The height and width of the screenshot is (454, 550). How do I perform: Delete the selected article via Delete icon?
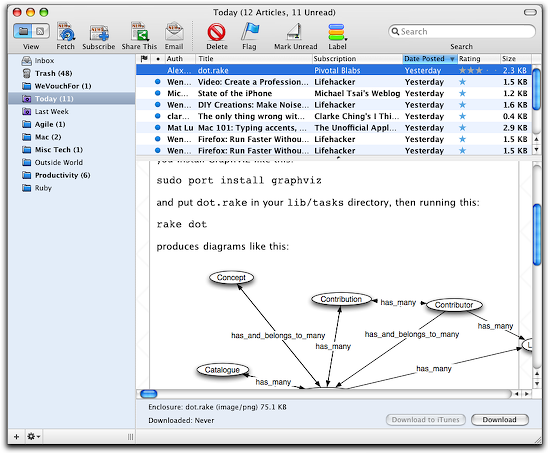pos(216,32)
